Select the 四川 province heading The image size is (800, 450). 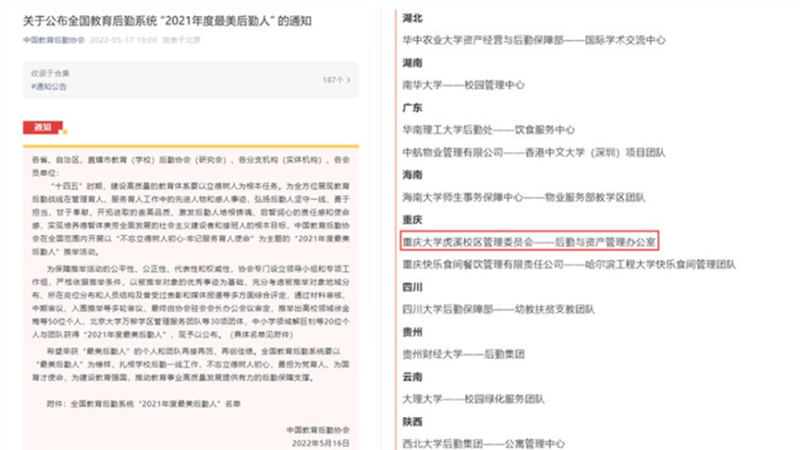412,287
